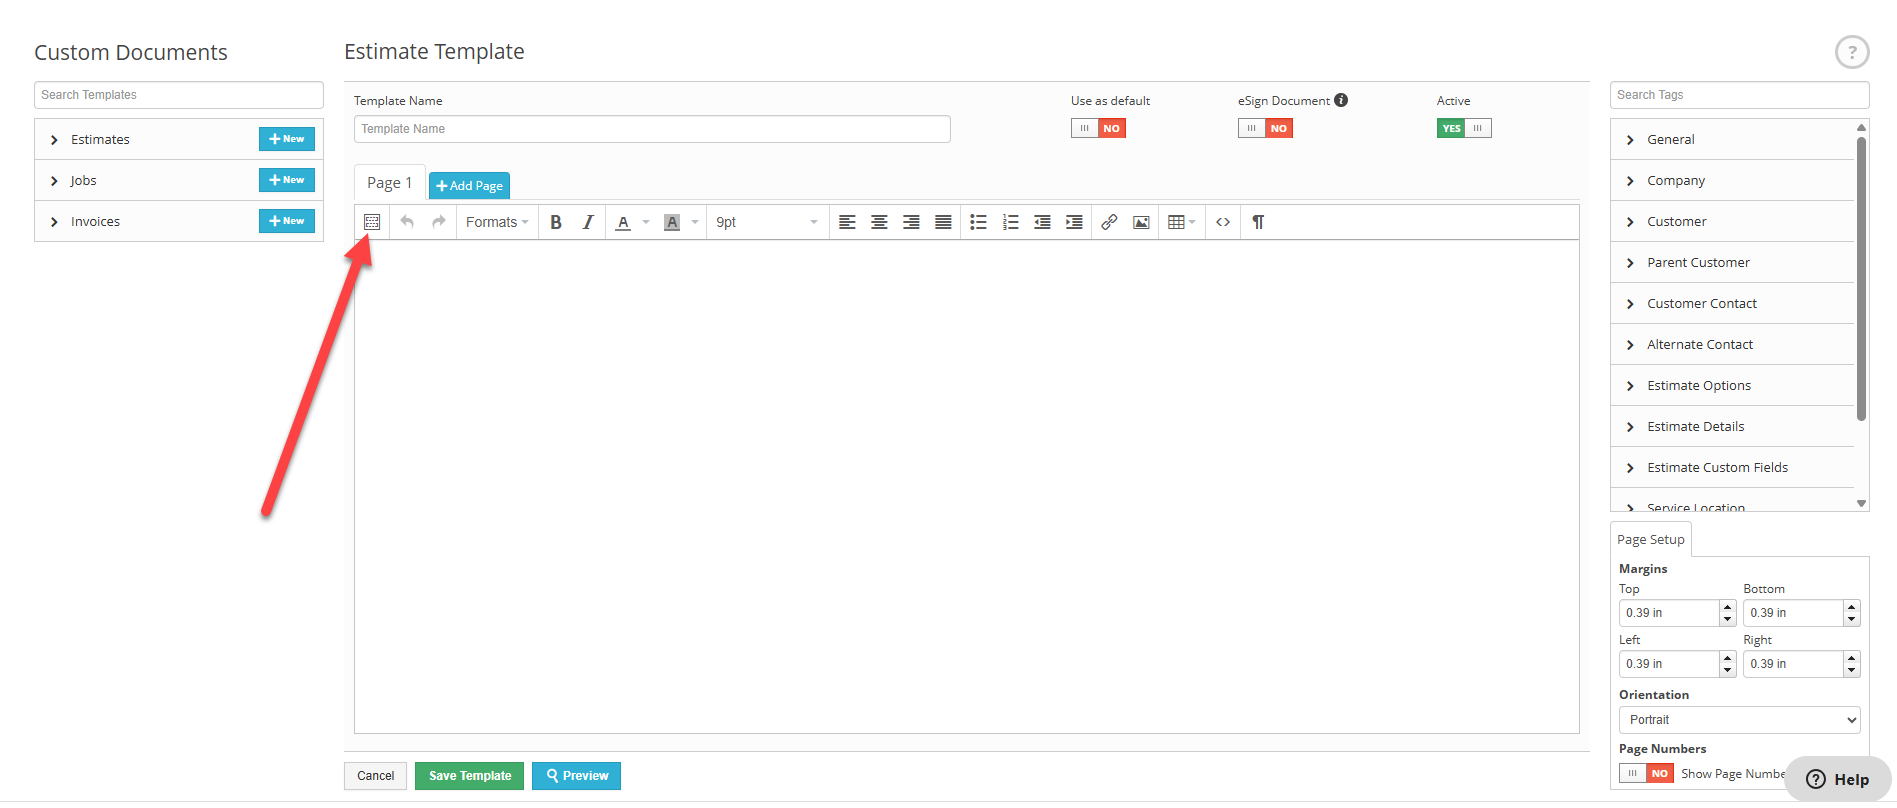The height and width of the screenshot is (808, 1897).
Task: Expand the Alternate Contact tags section
Action: tap(1732, 344)
